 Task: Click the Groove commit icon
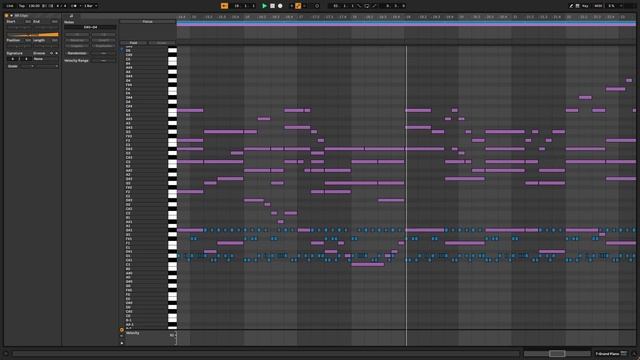click(x=56, y=53)
